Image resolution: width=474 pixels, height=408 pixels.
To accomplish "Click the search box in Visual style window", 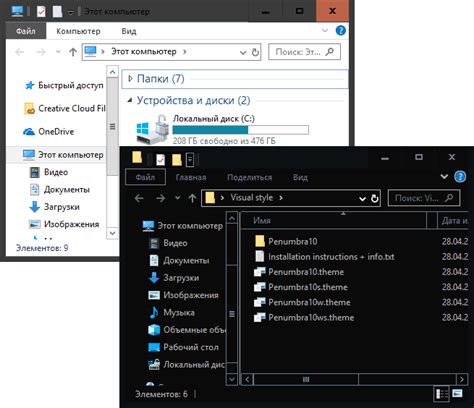I will (x=424, y=198).
